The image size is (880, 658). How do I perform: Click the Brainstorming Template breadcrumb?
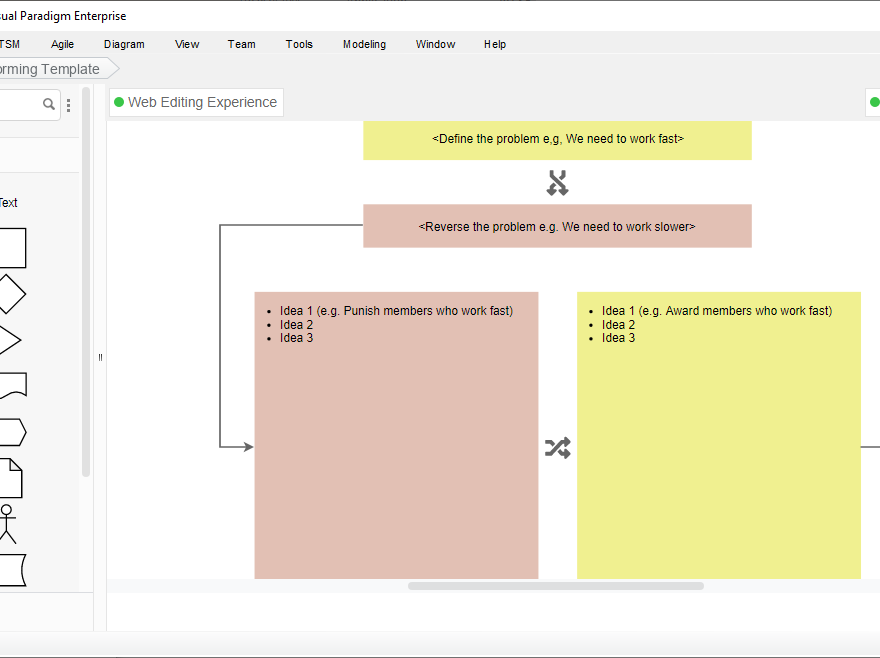(x=52, y=69)
